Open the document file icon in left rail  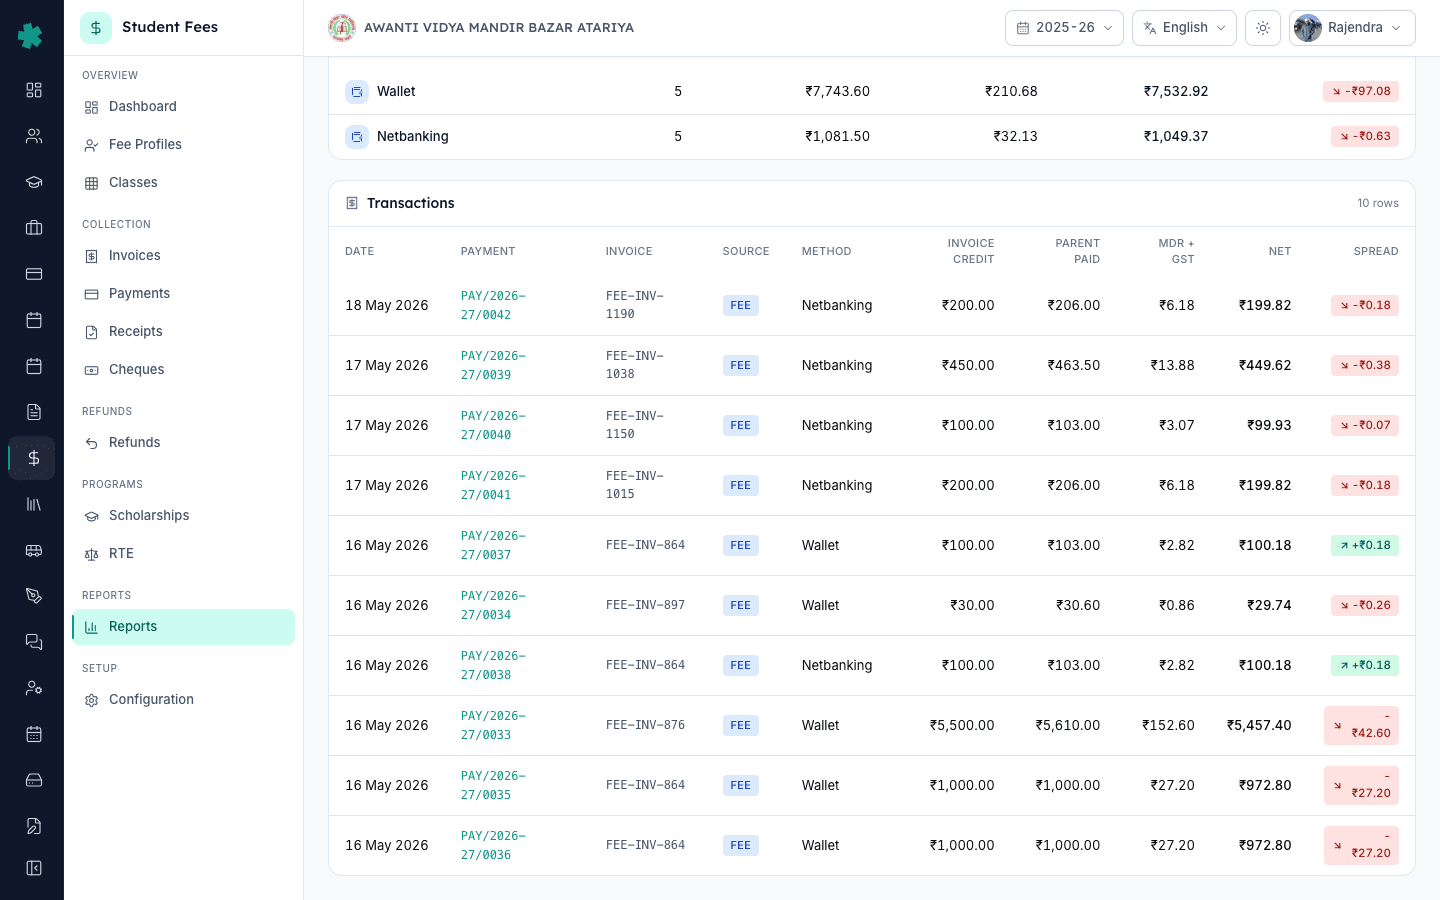coord(34,412)
